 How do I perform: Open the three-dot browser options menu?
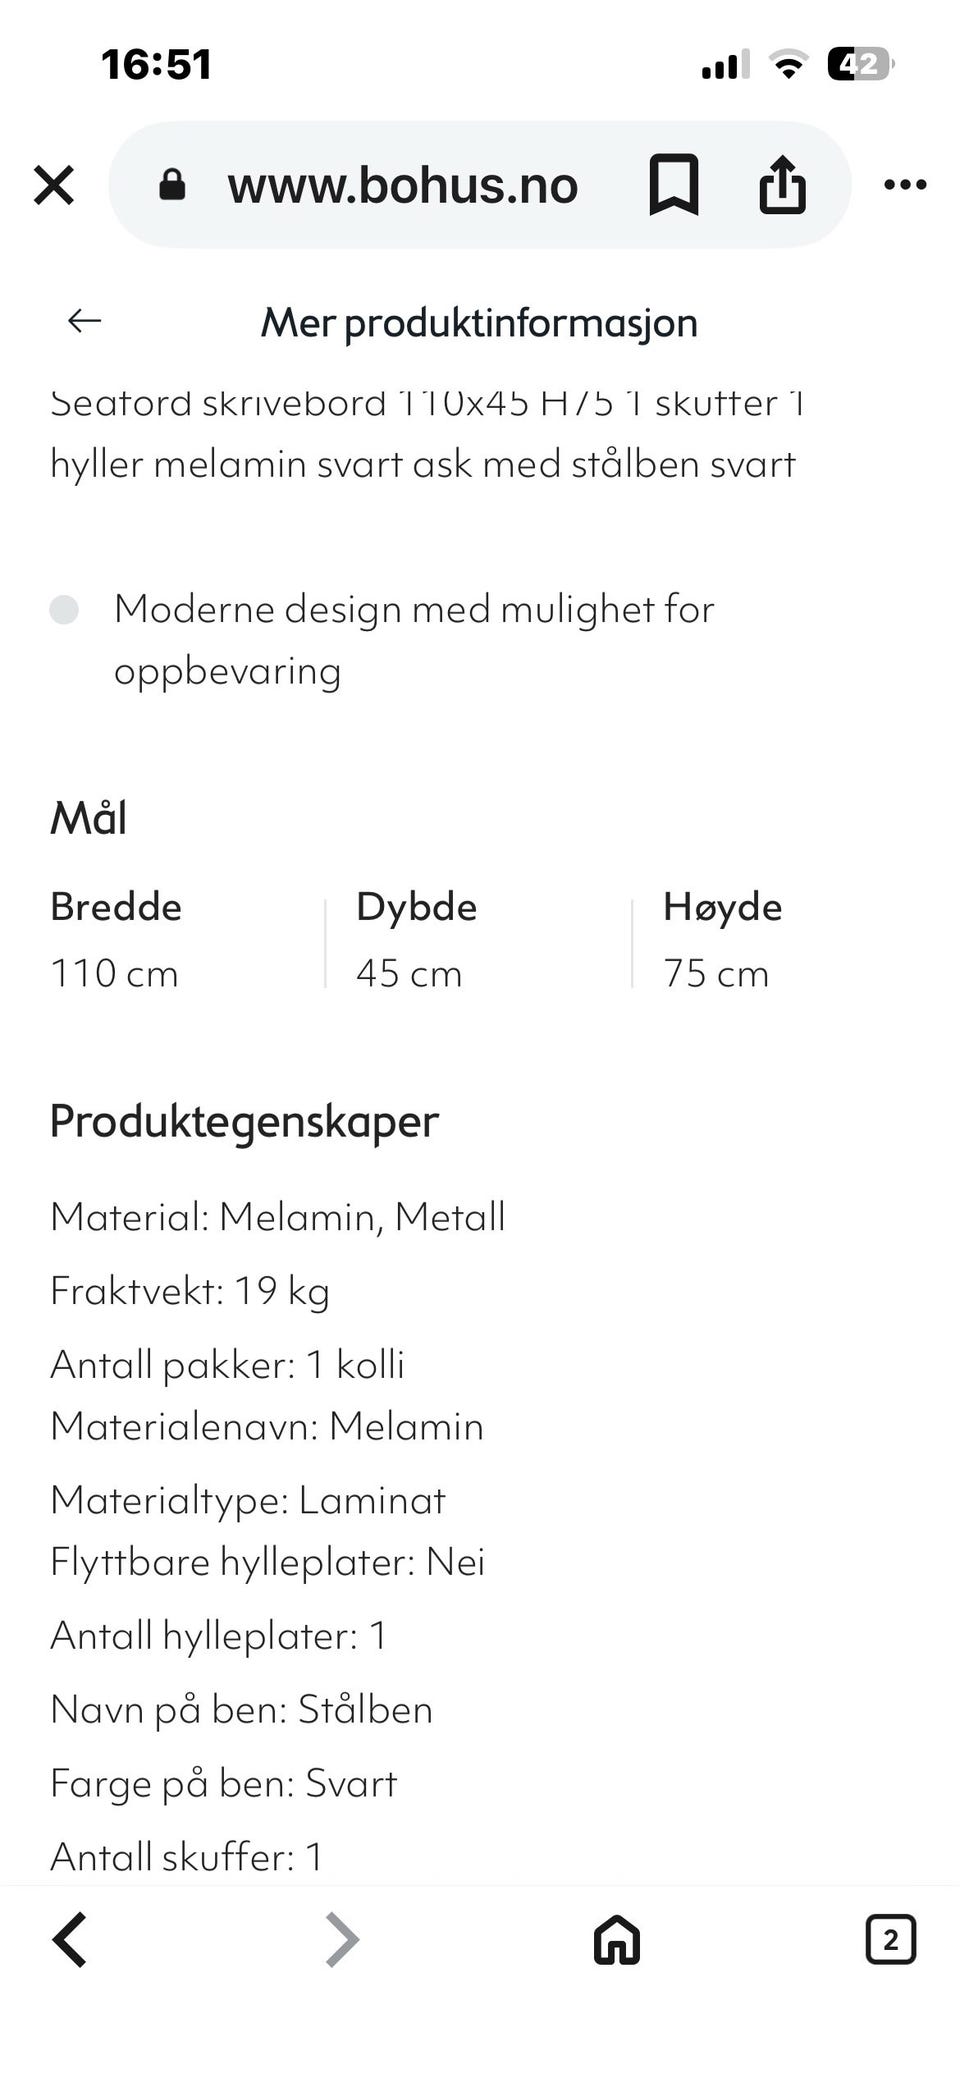pos(905,184)
